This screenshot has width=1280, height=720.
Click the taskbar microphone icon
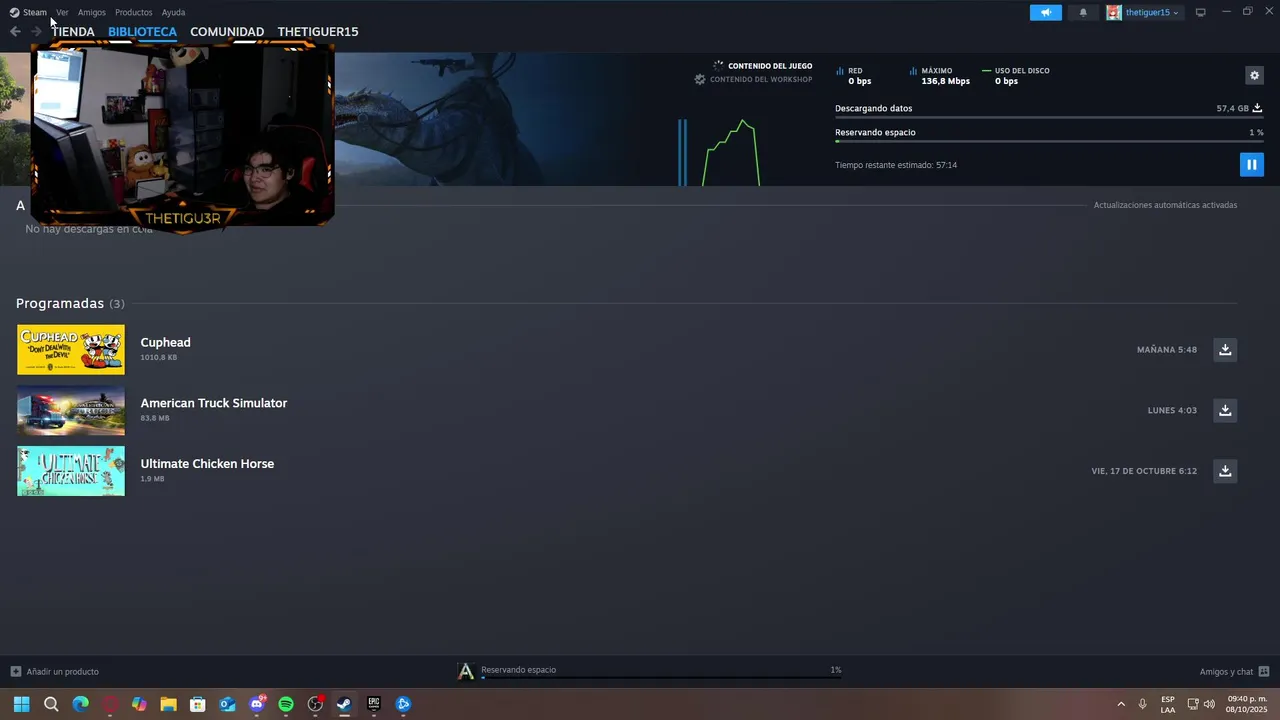1142,704
